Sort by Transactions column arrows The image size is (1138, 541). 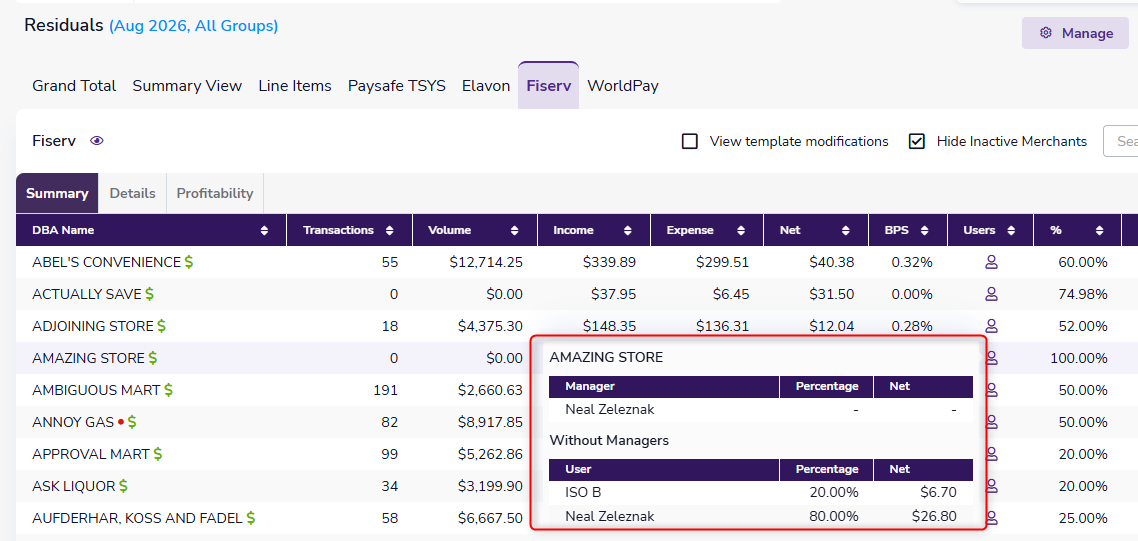[390, 230]
